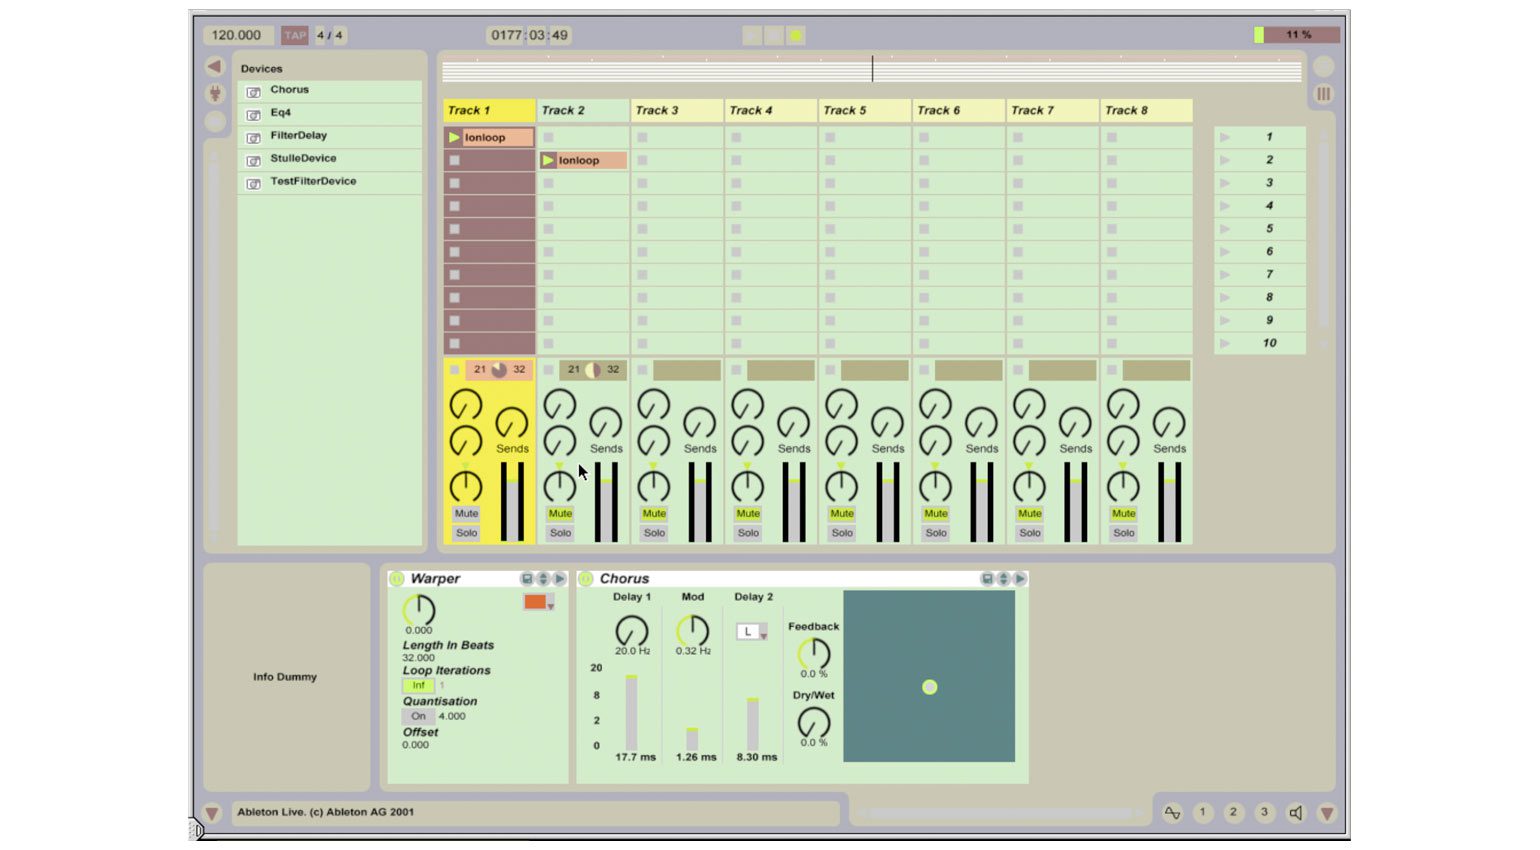1540x850 pixels.
Task: Launch scene 5
Action: coord(1225,229)
